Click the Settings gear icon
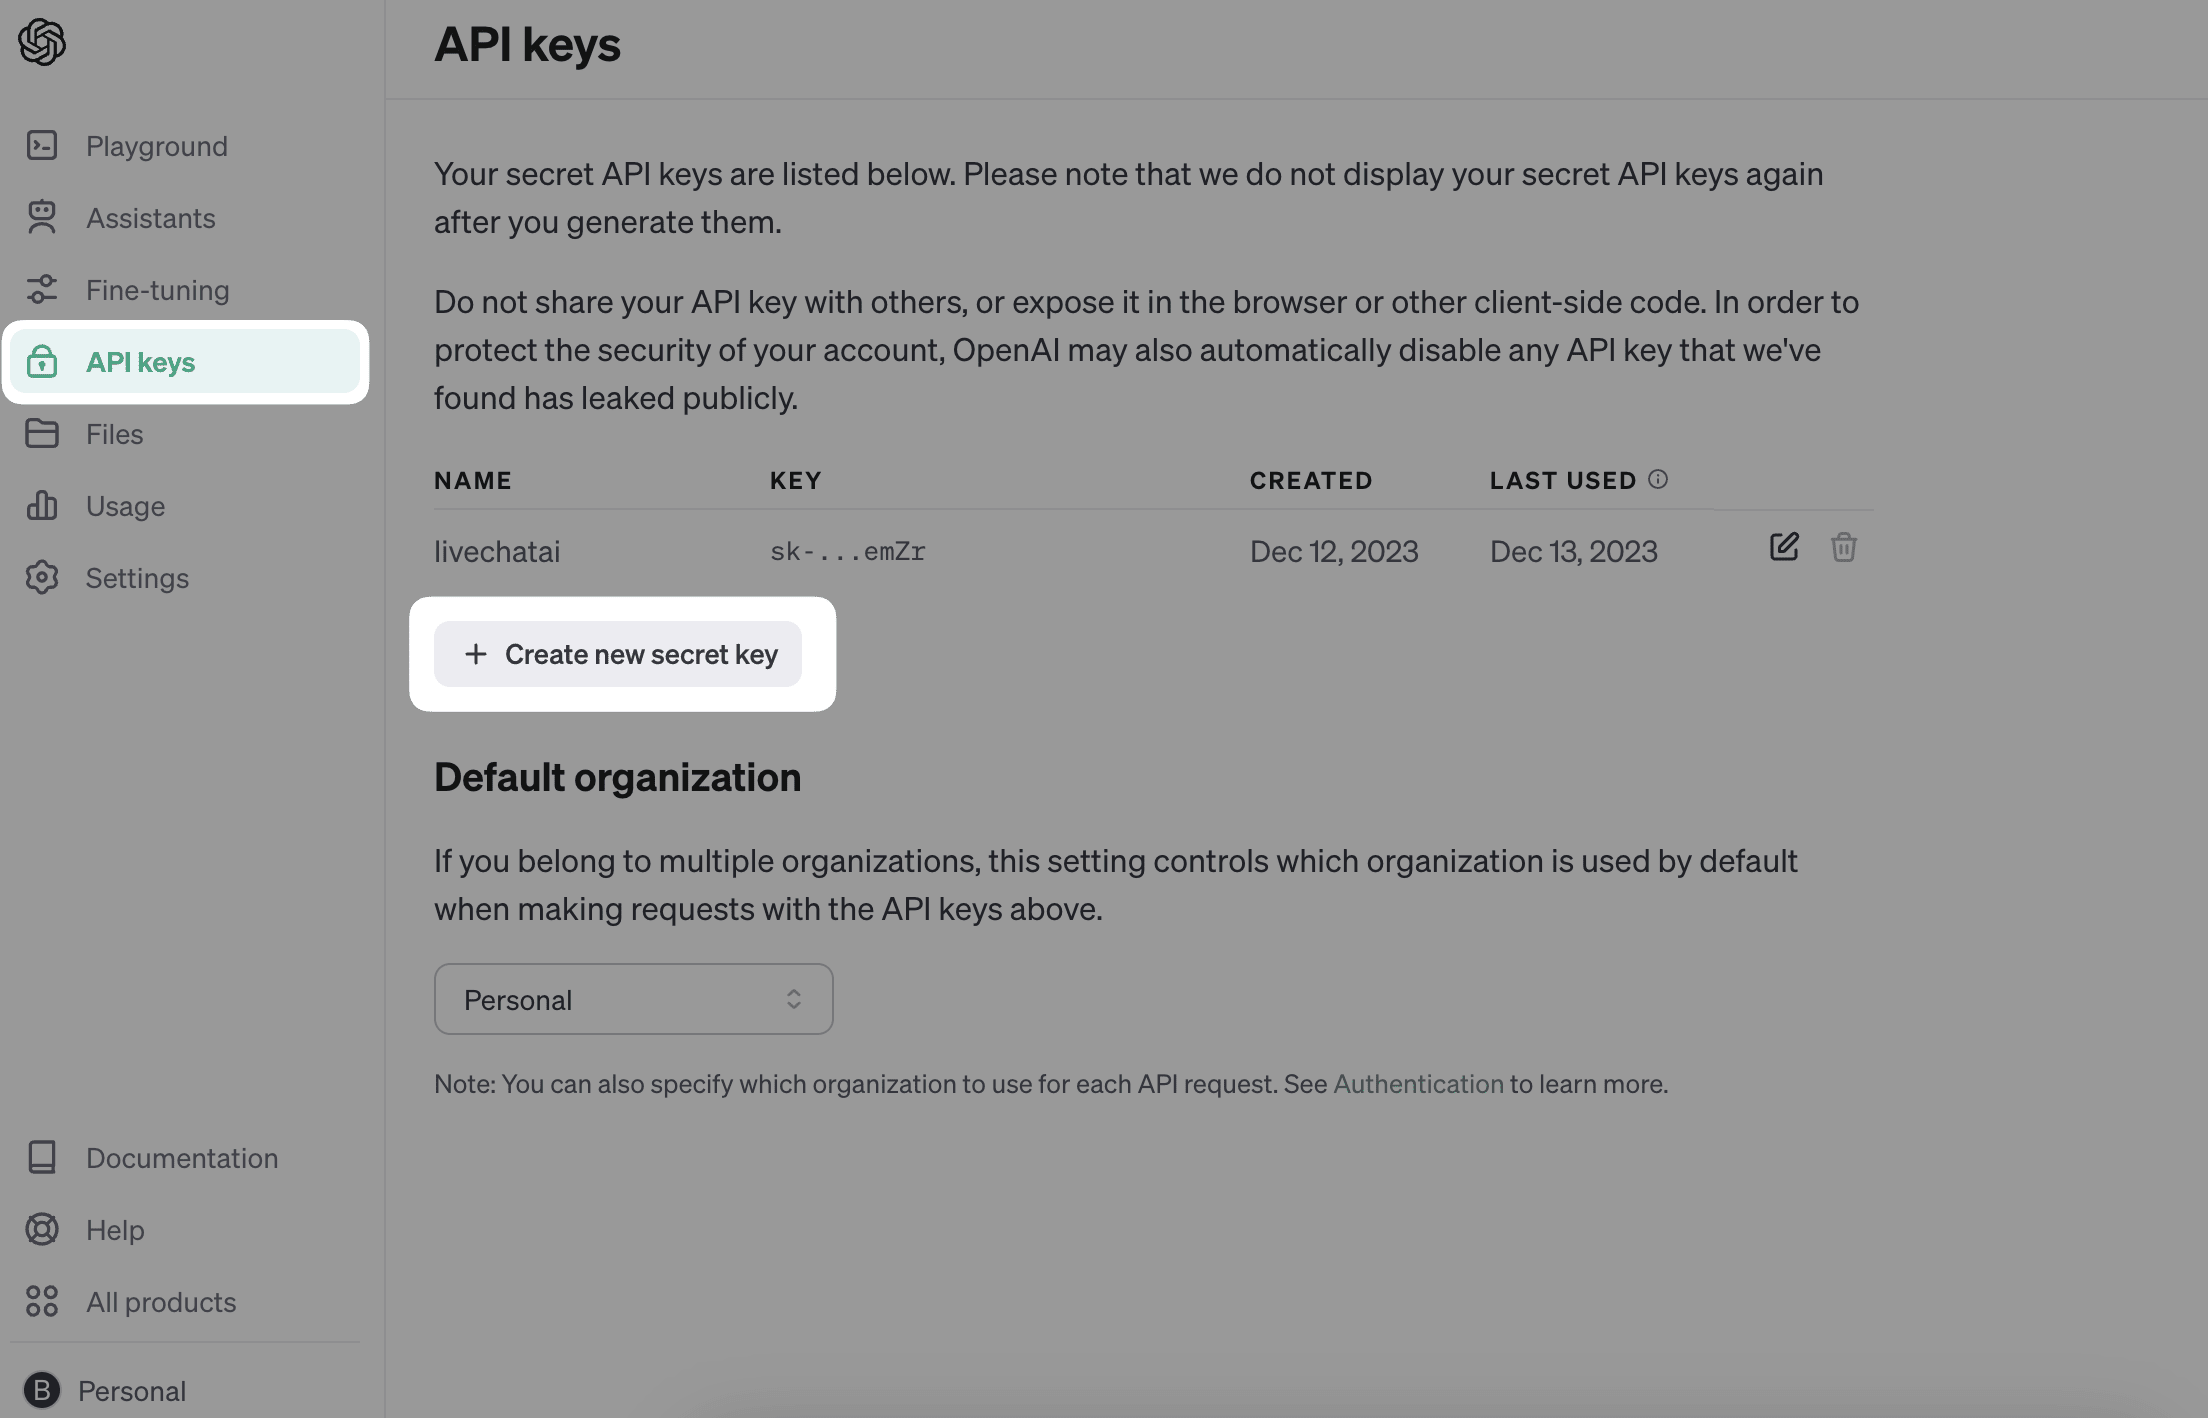2208x1418 pixels. click(x=42, y=578)
